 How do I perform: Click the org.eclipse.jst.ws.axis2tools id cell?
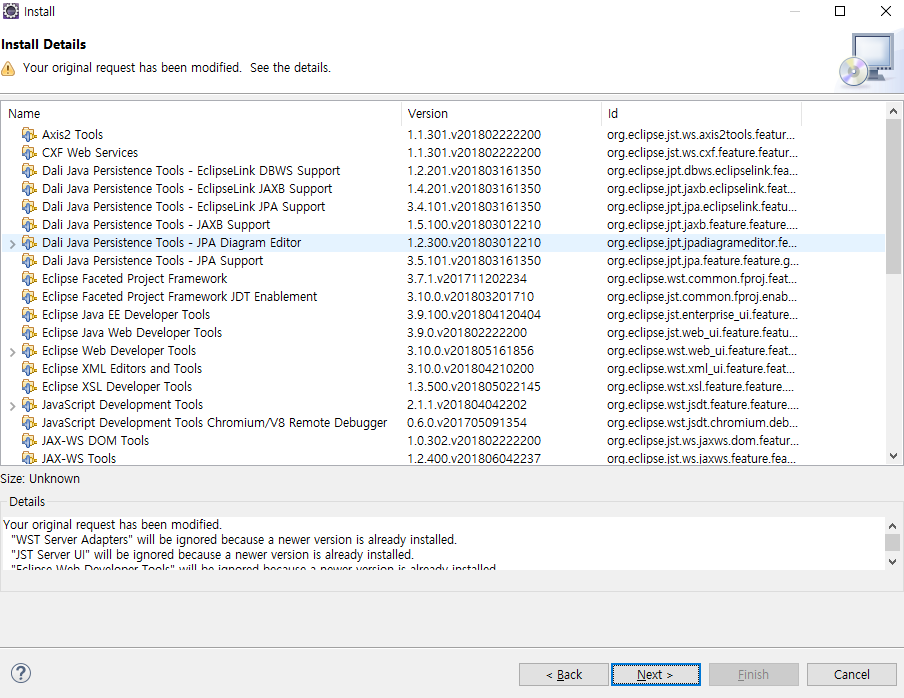700,135
